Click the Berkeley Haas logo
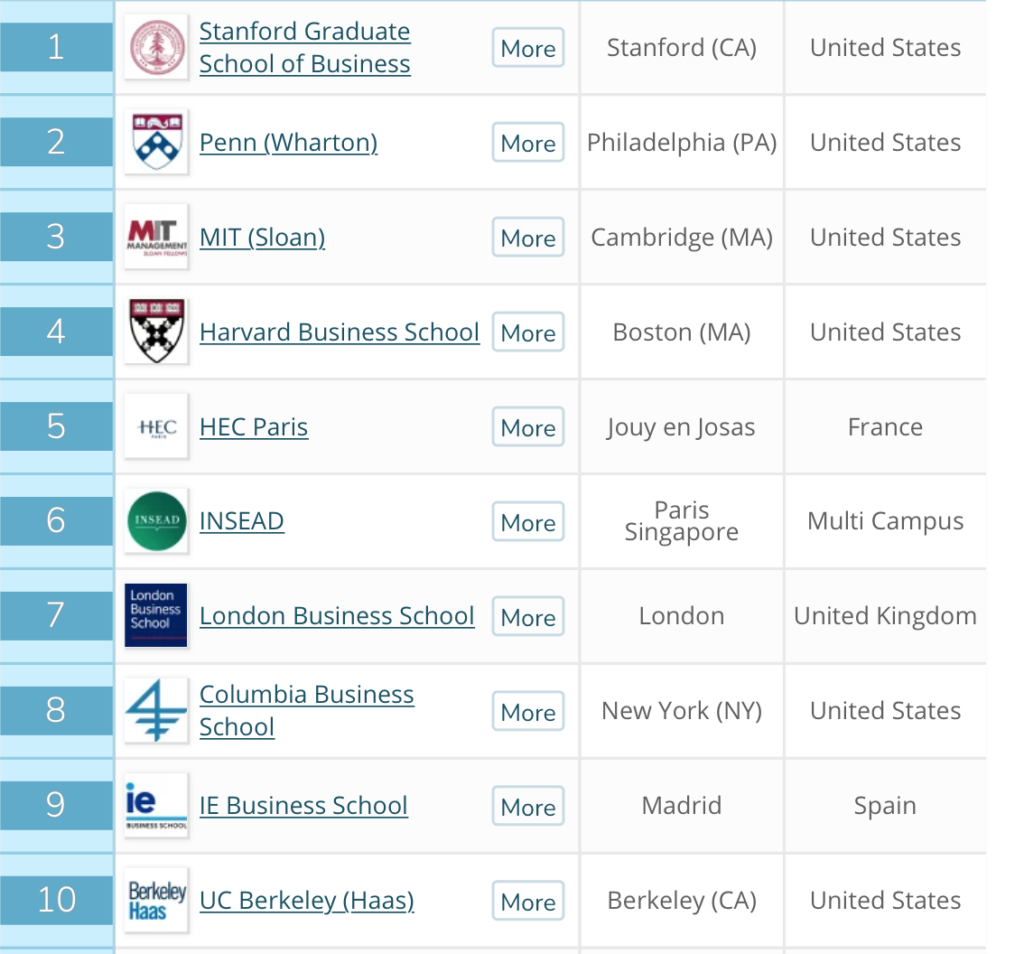1024x954 pixels. [x=156, y=900]
